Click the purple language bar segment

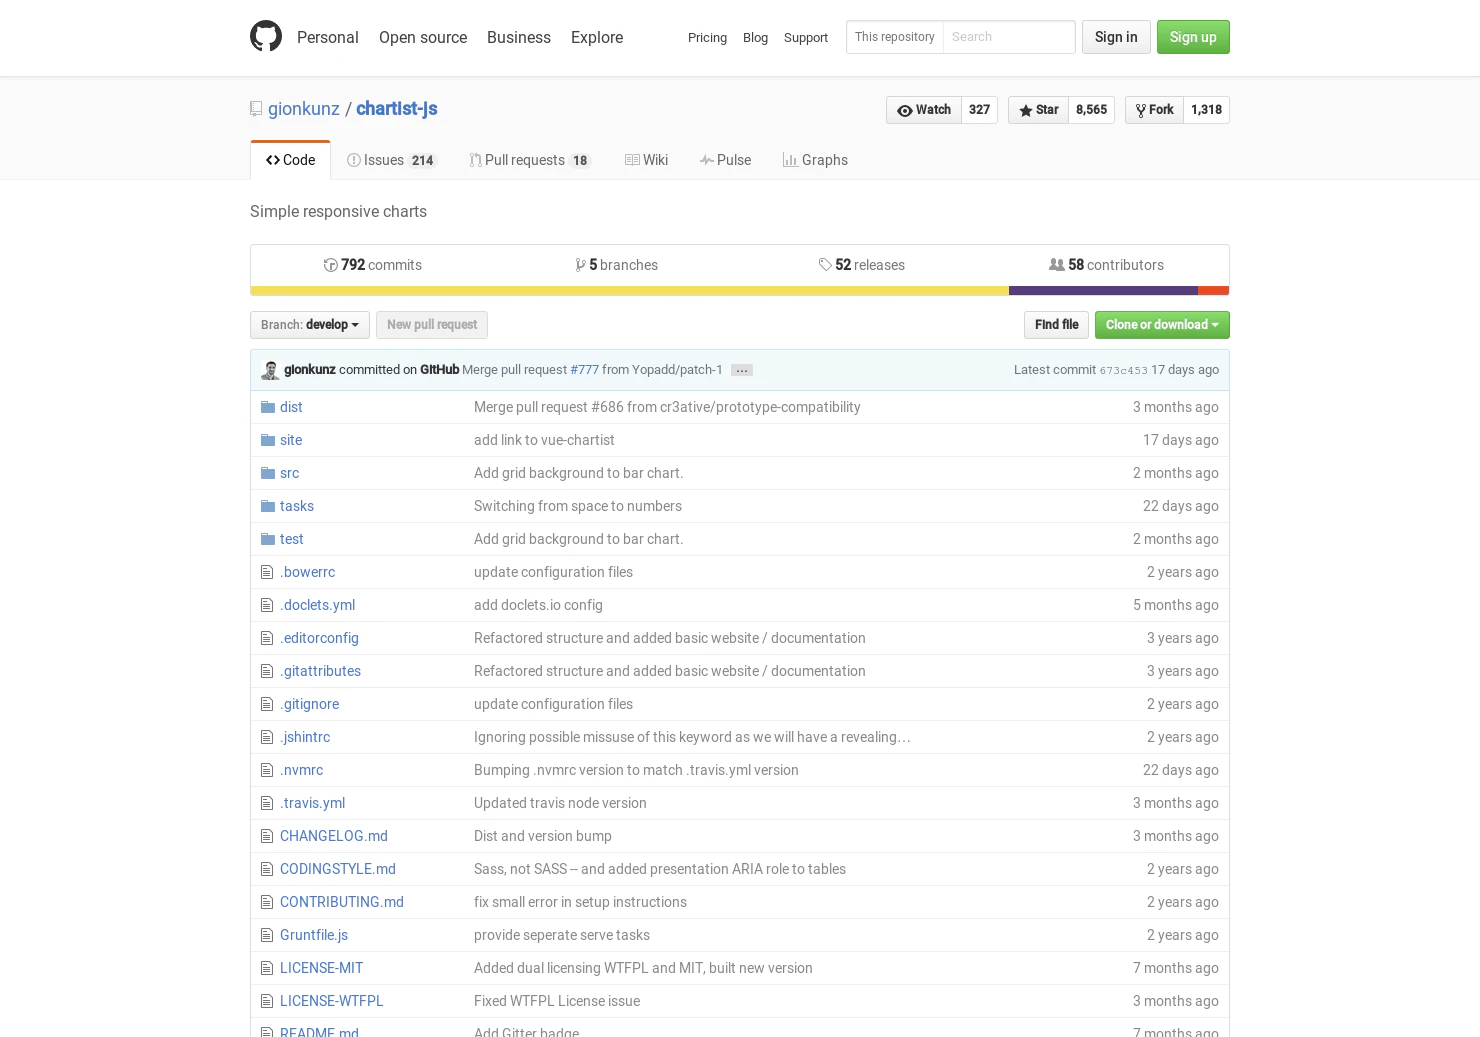[x=1103, y=291]
